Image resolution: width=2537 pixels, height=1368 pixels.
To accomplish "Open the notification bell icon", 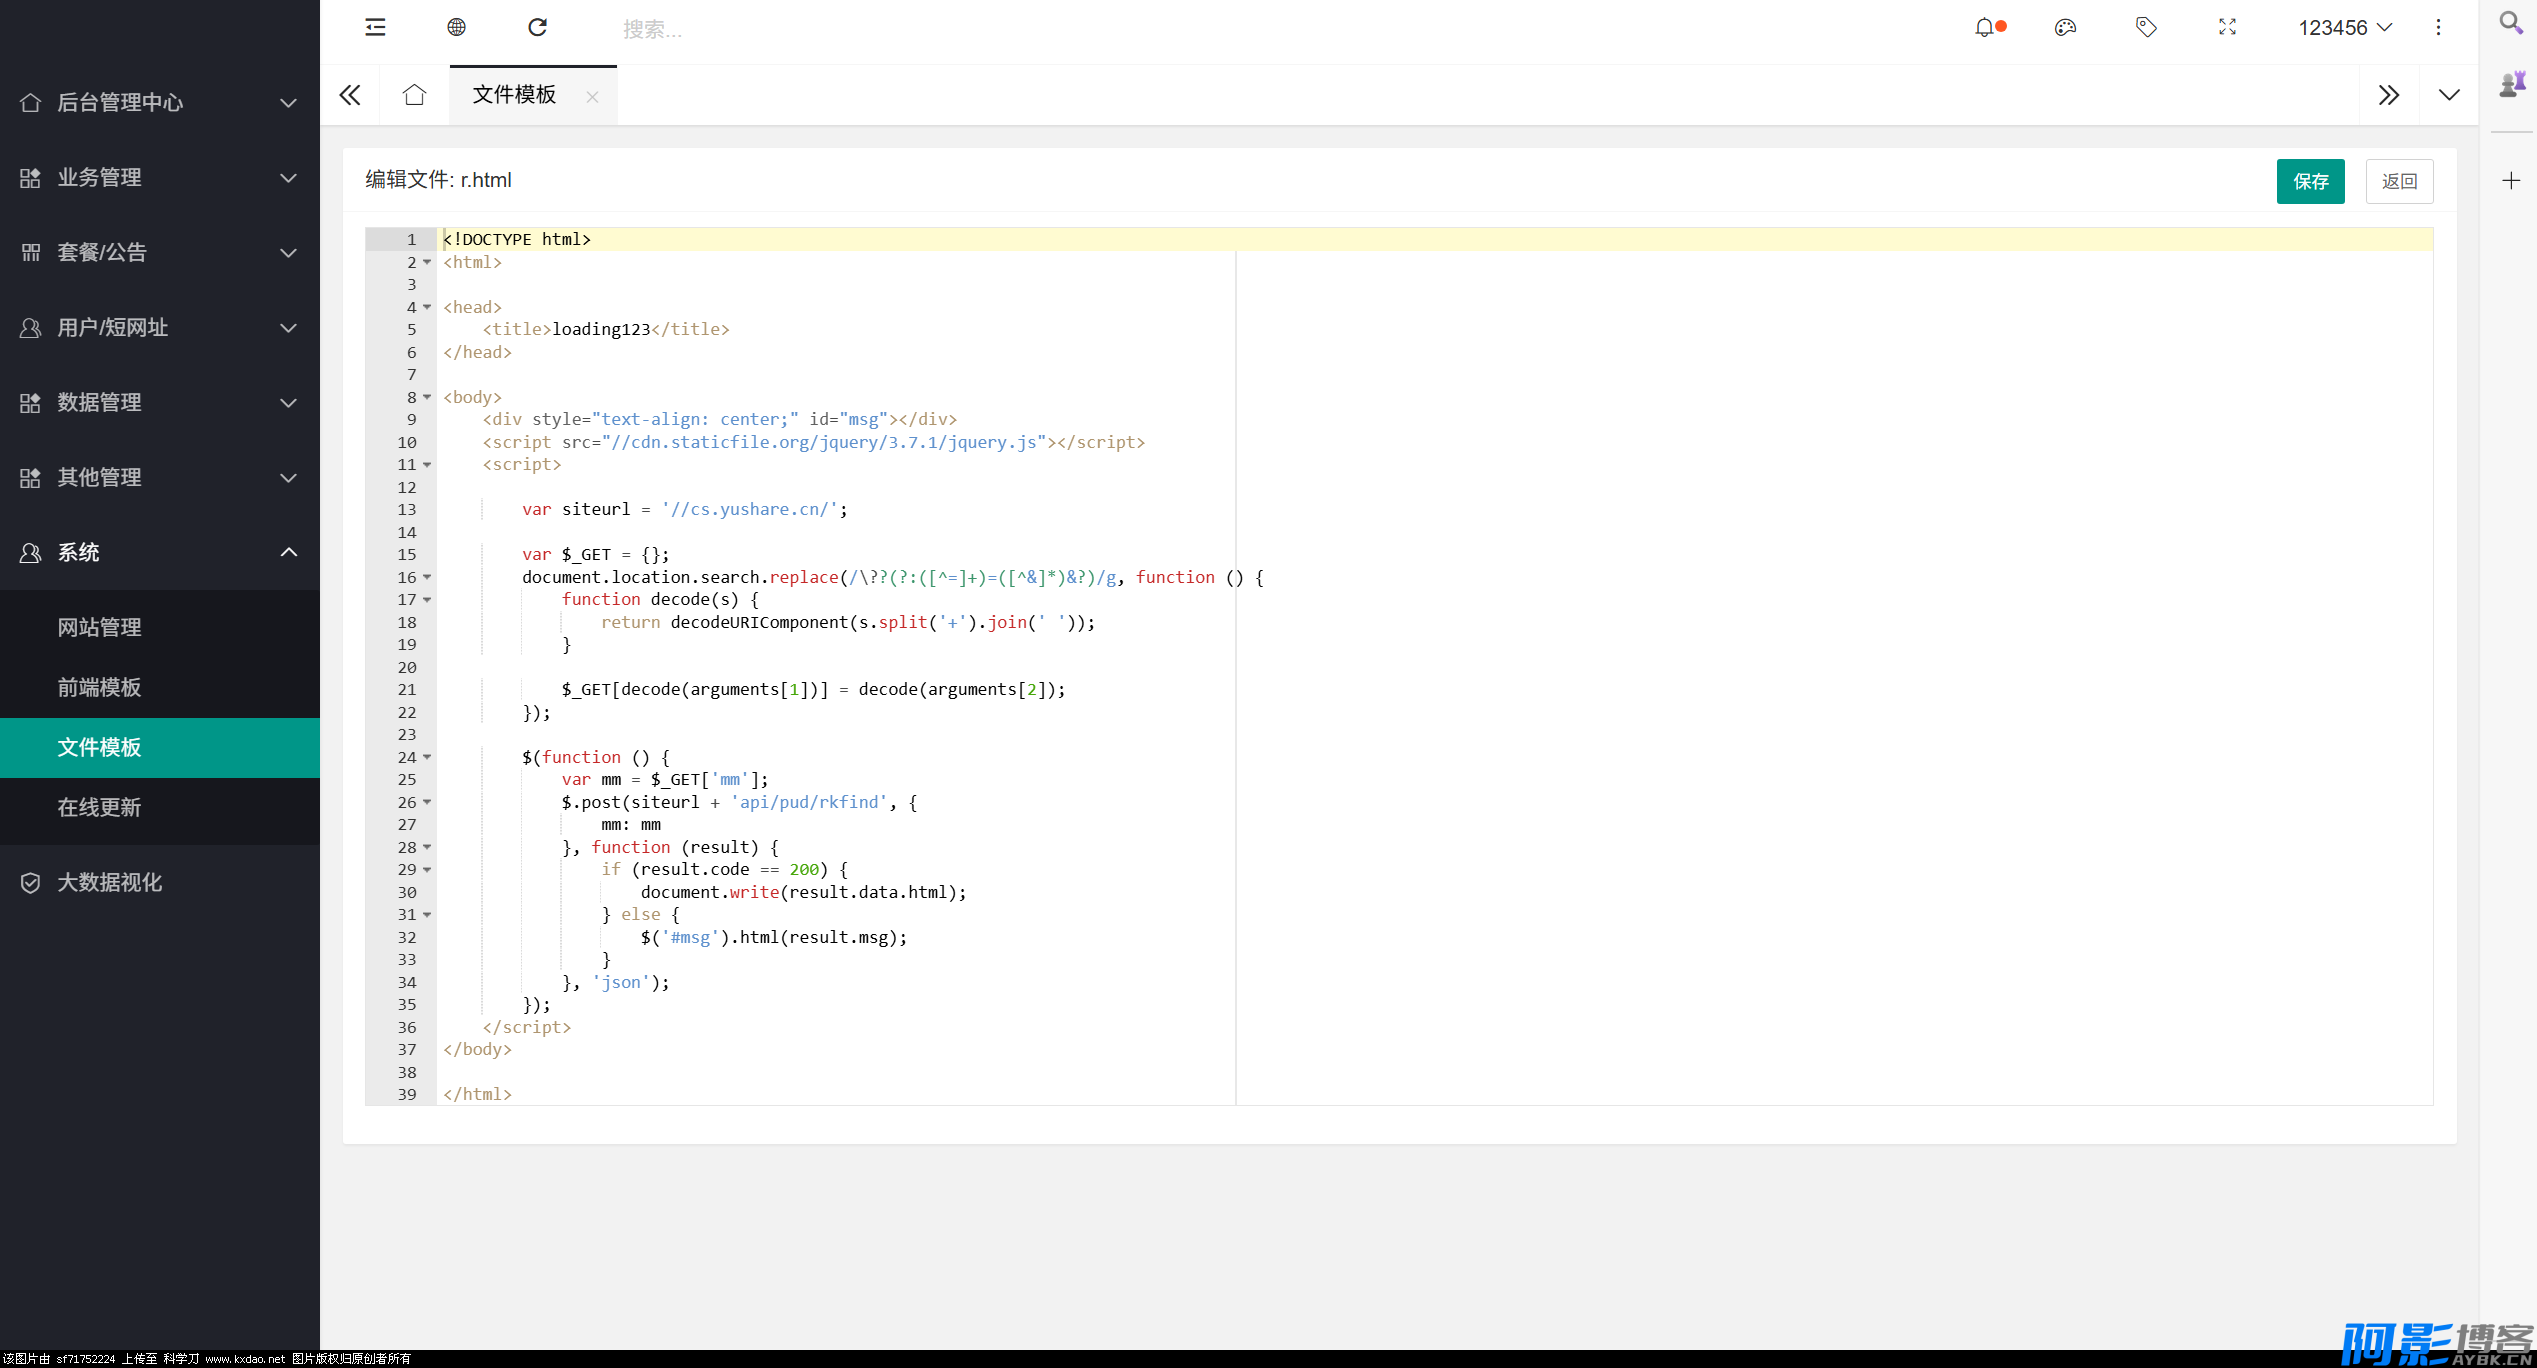I will coord(1984,28).
